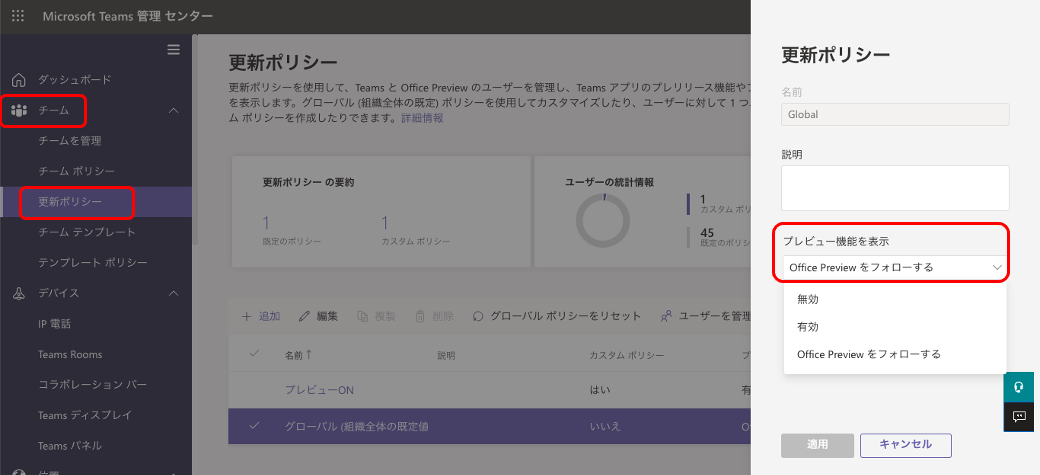Click the カスタム ポリシー count in summary card
Image resolution: width=1040 pixels, height=475 pixels.
(x=385, y=222)
